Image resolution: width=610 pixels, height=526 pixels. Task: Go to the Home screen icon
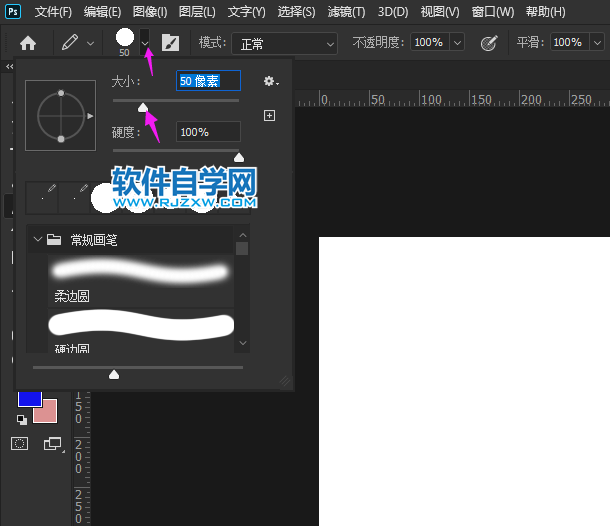point(28,43)
